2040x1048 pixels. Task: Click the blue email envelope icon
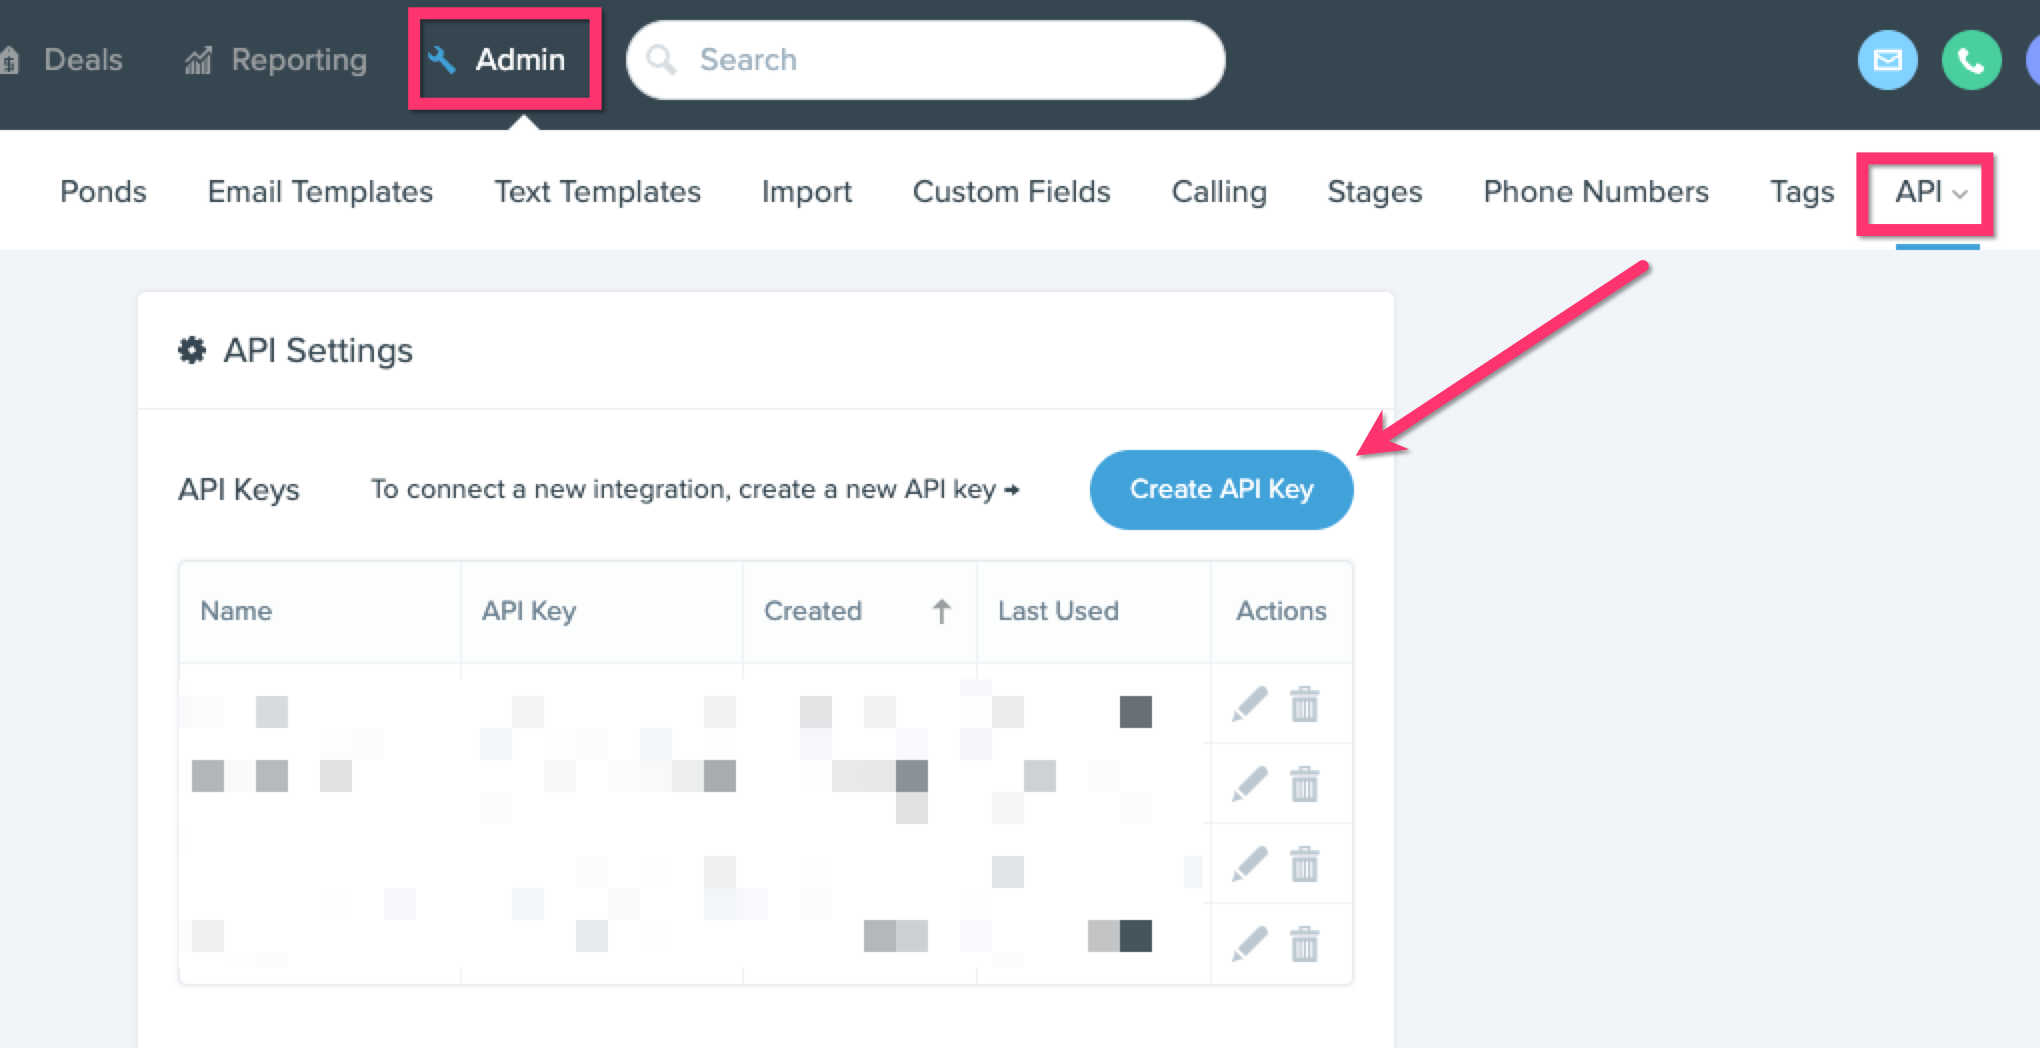pos(1887,60)
